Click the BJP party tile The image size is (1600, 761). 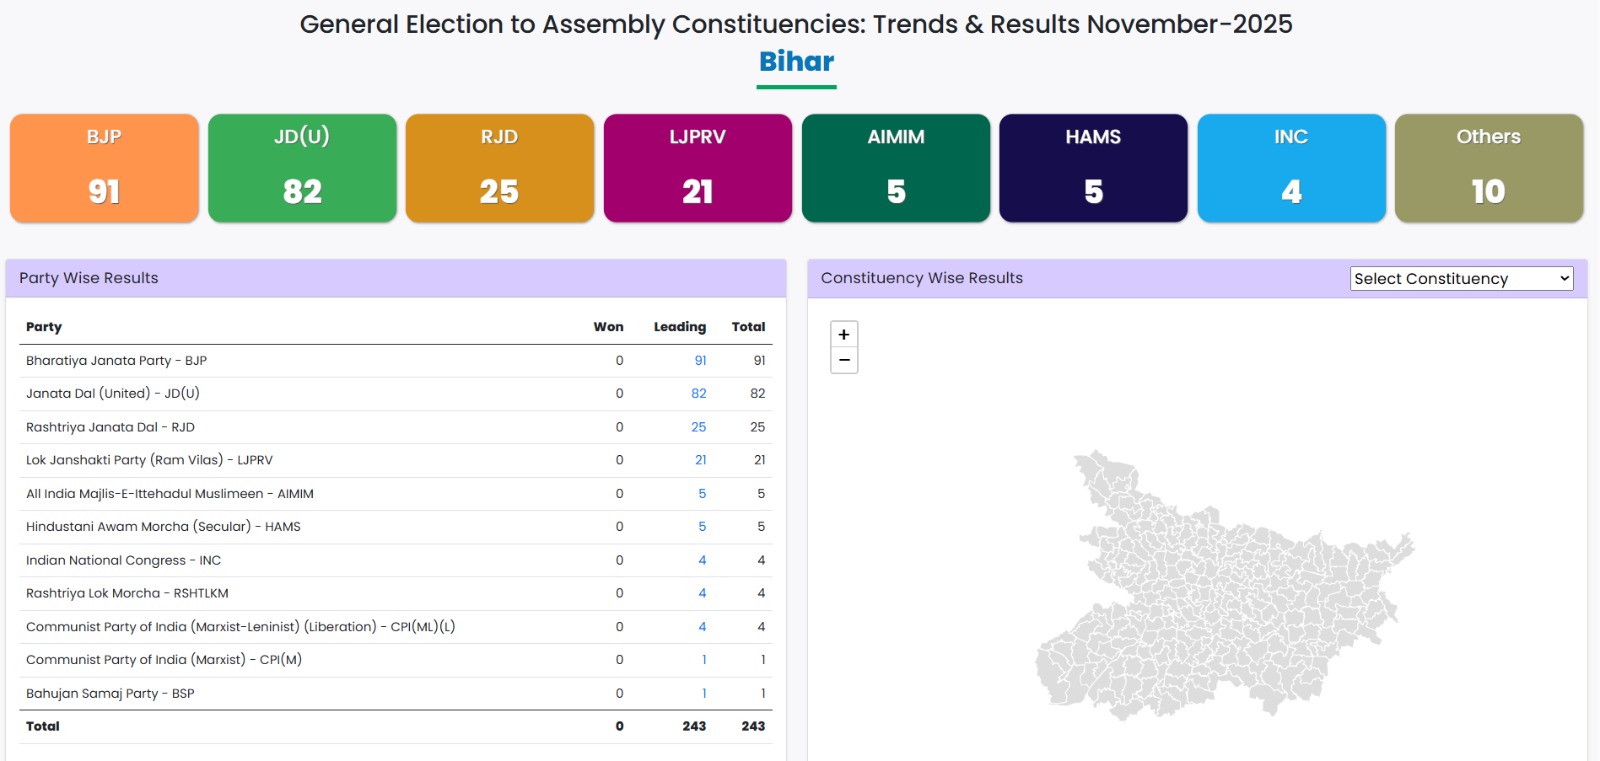(x=104, y=168)
